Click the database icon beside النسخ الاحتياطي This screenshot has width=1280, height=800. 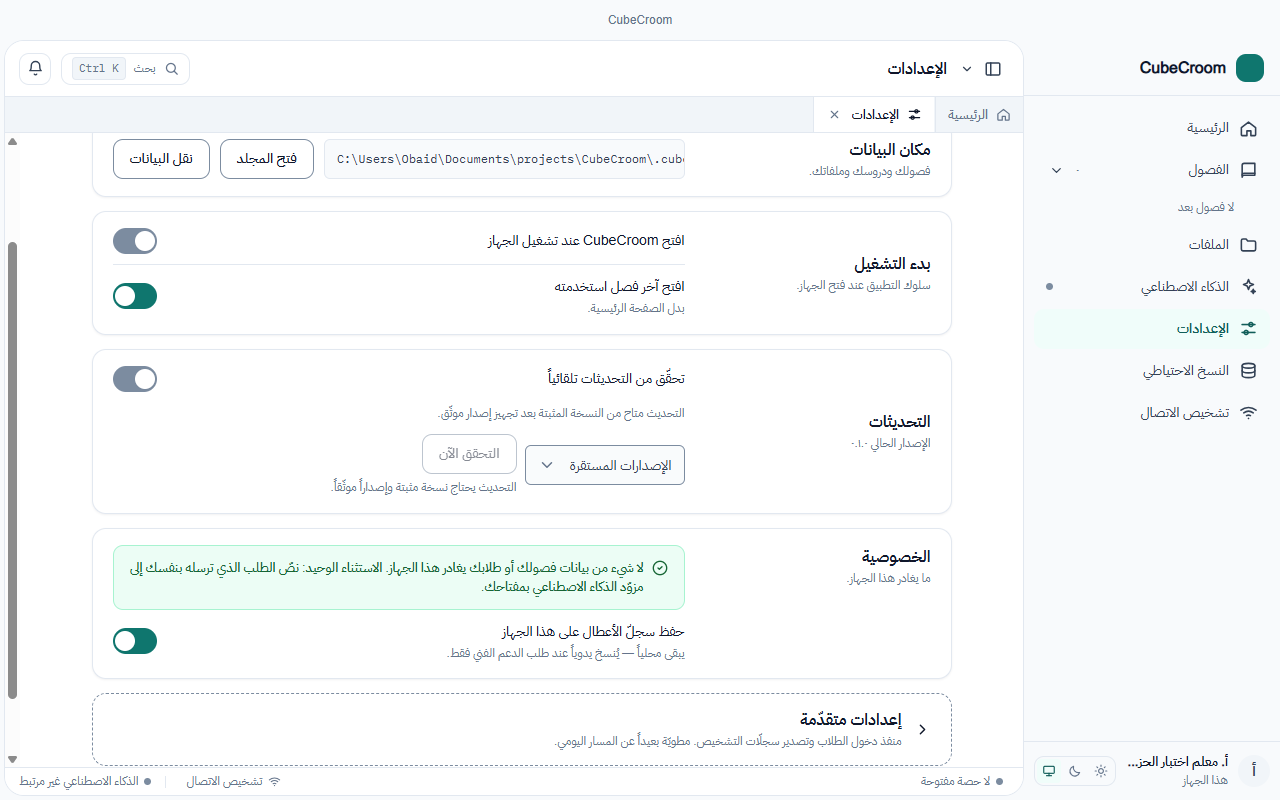point(1248,371)
